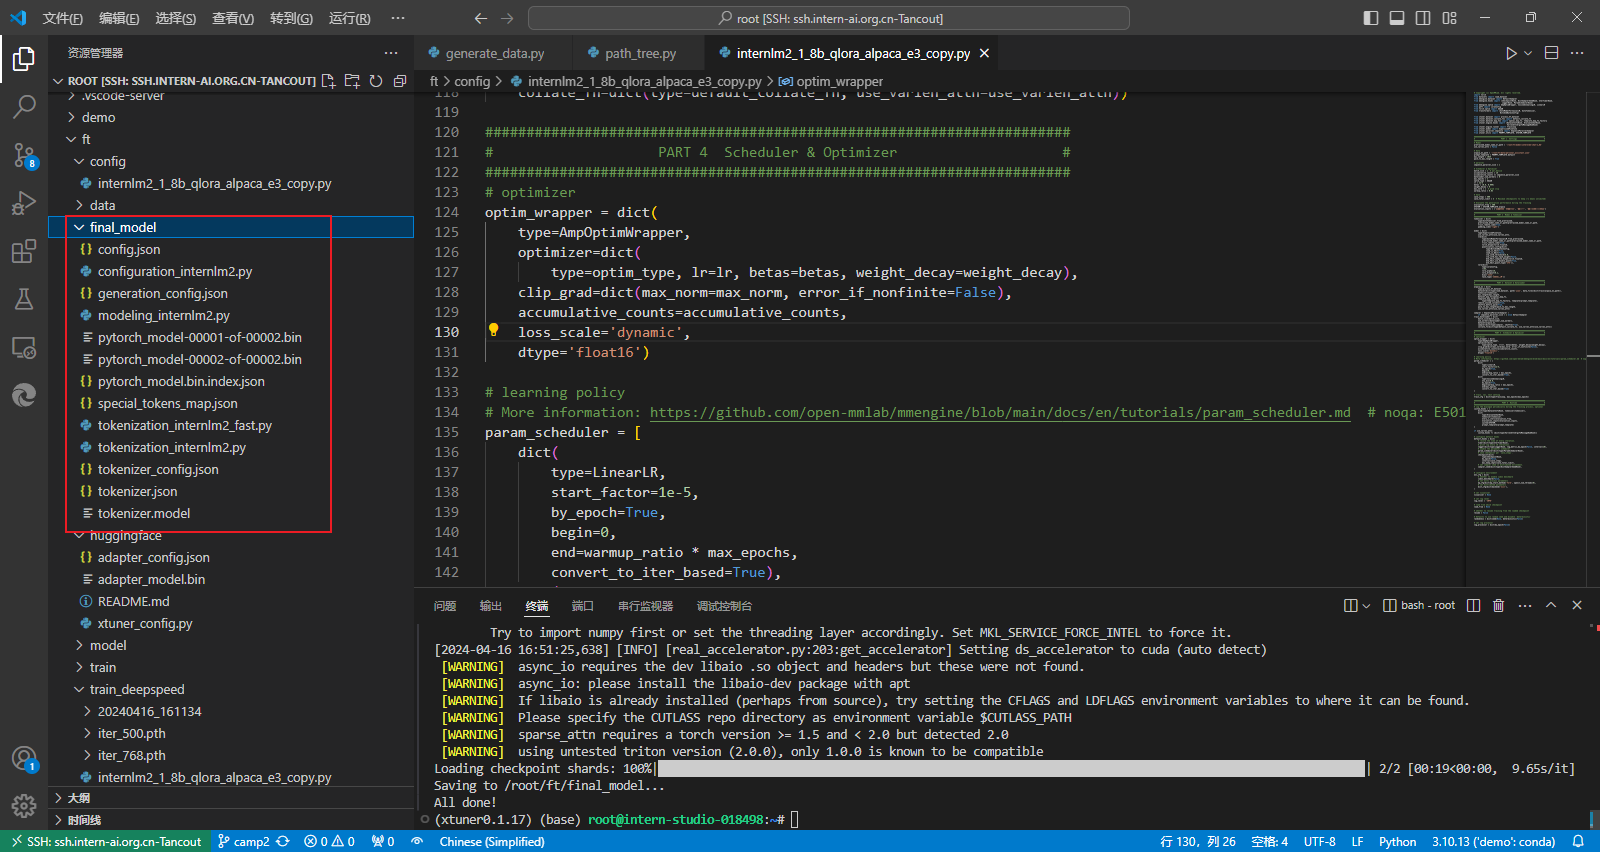
Task: Click the split editor icon
Action: (1551, 53)
